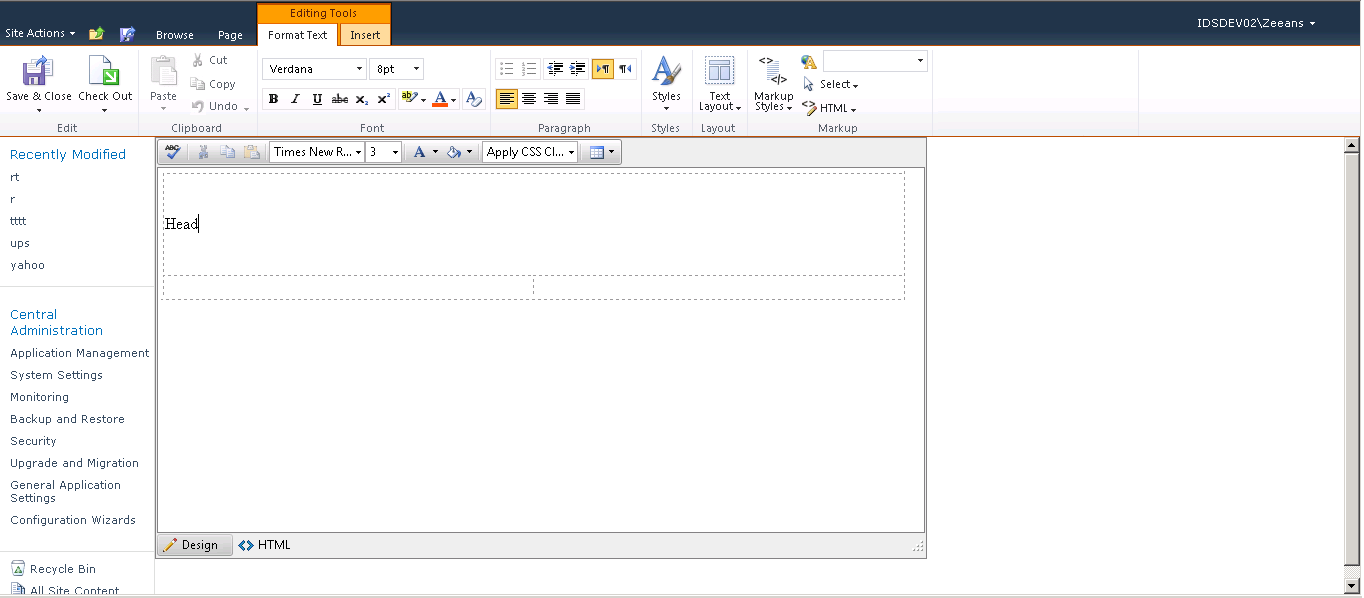Switch to the Insert tab
Viewport: 1364px width, 598px height.
[x=365, y=35]
